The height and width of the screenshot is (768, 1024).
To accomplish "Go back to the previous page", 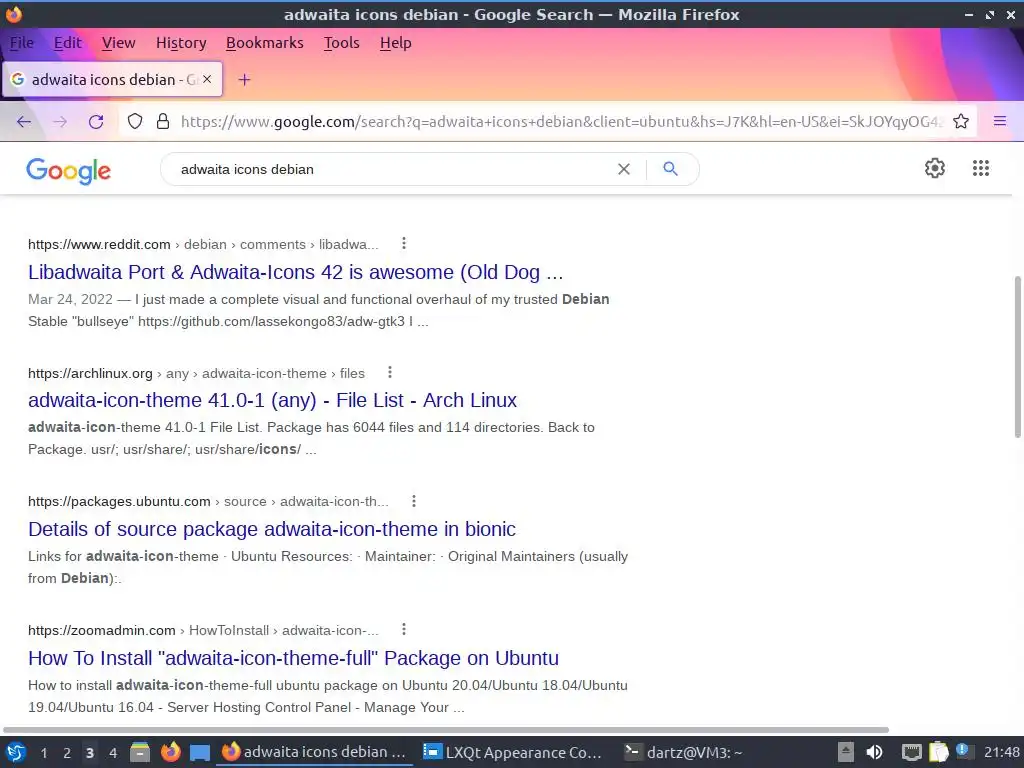I will pyautogui.click(x=24, y=121).
